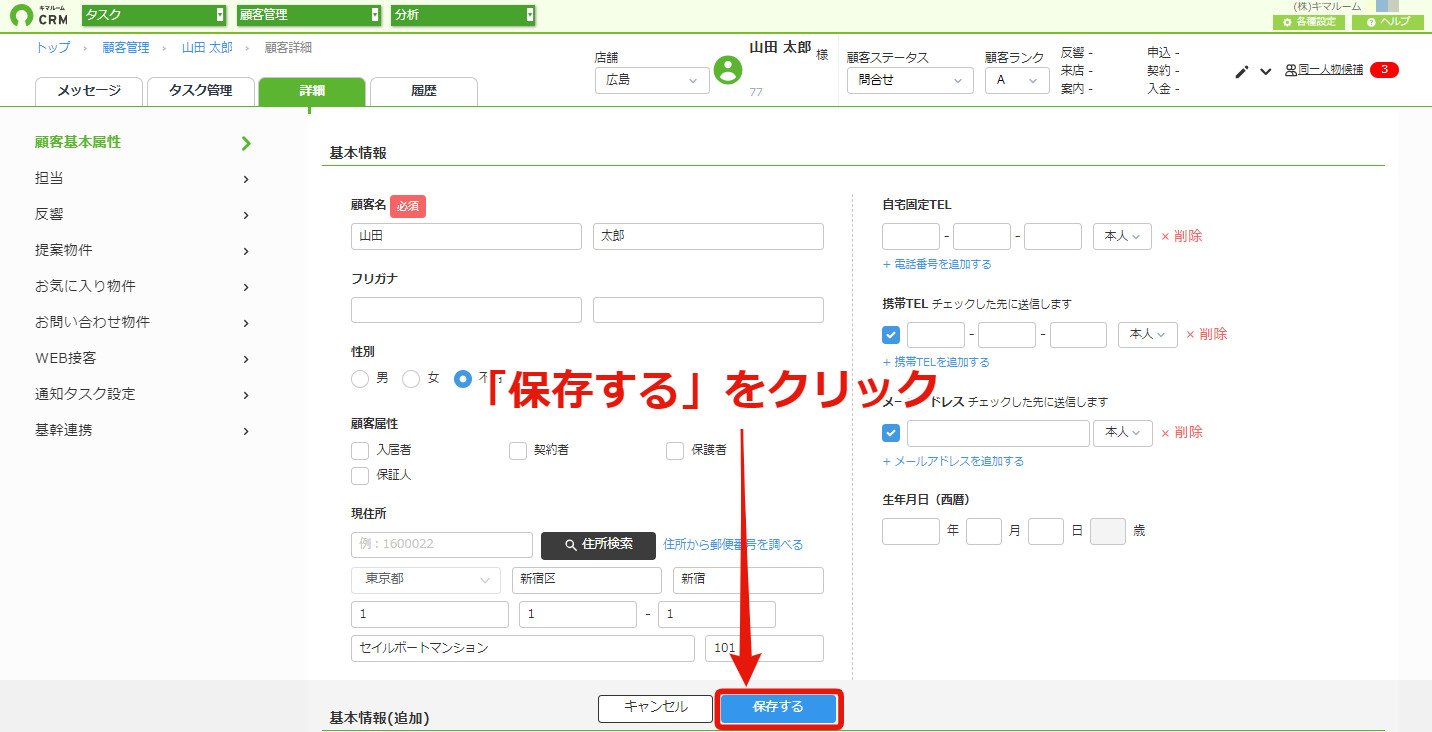Click the キャンセル button

click(x=655, y=708)
